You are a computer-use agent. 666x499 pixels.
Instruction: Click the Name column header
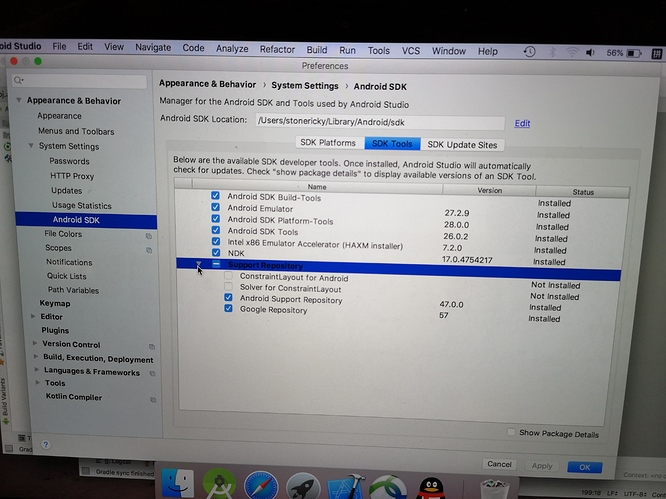point(317,186)
